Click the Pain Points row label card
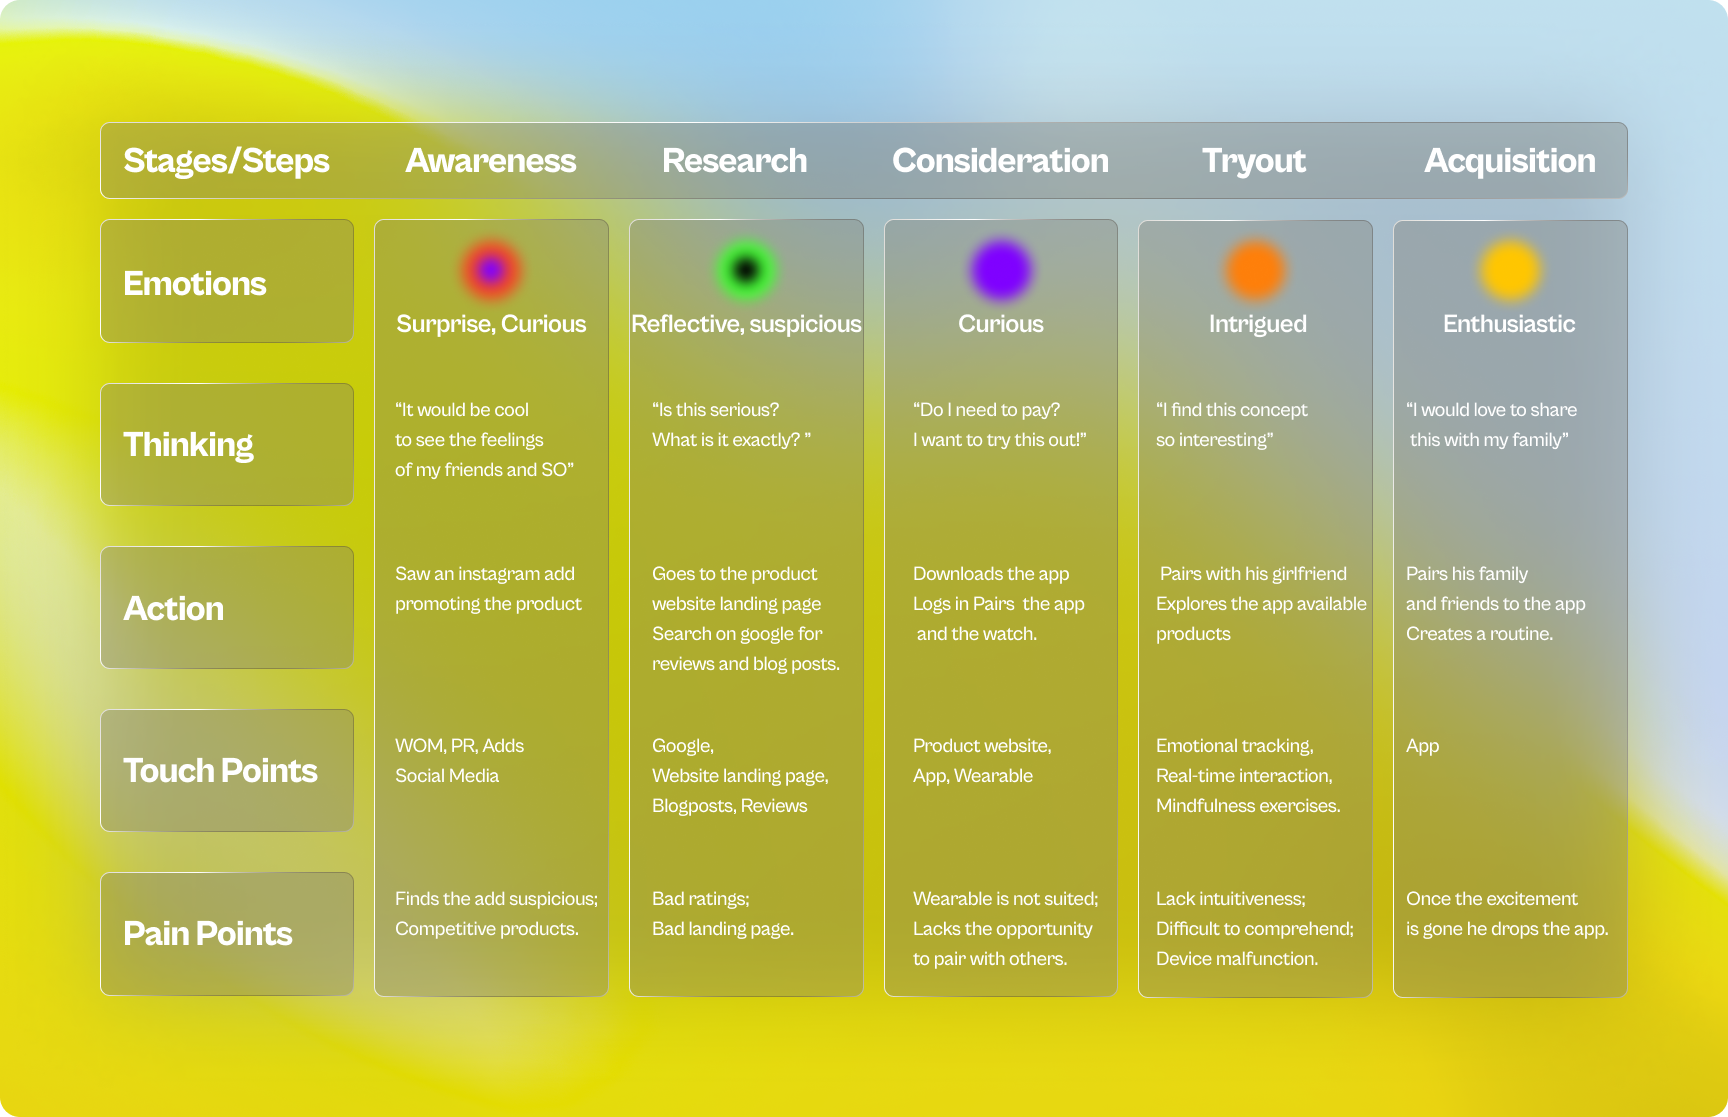This screenshot has width=1728, height=1117. tap(227, 933)
